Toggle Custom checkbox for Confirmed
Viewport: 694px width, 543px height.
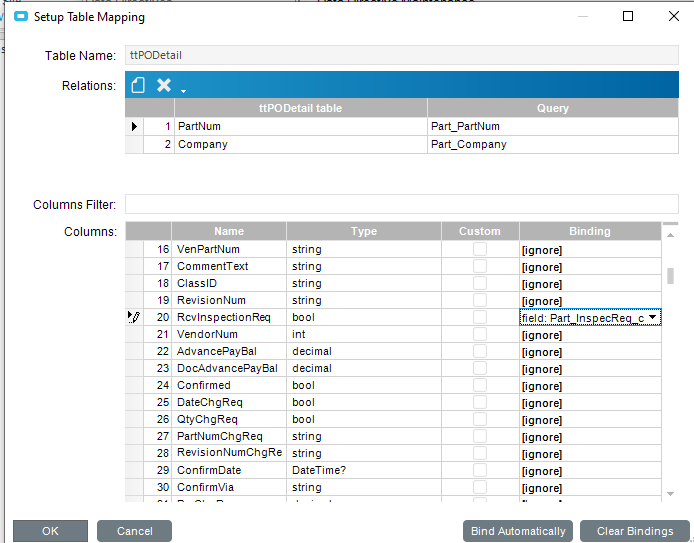point(480,385)
